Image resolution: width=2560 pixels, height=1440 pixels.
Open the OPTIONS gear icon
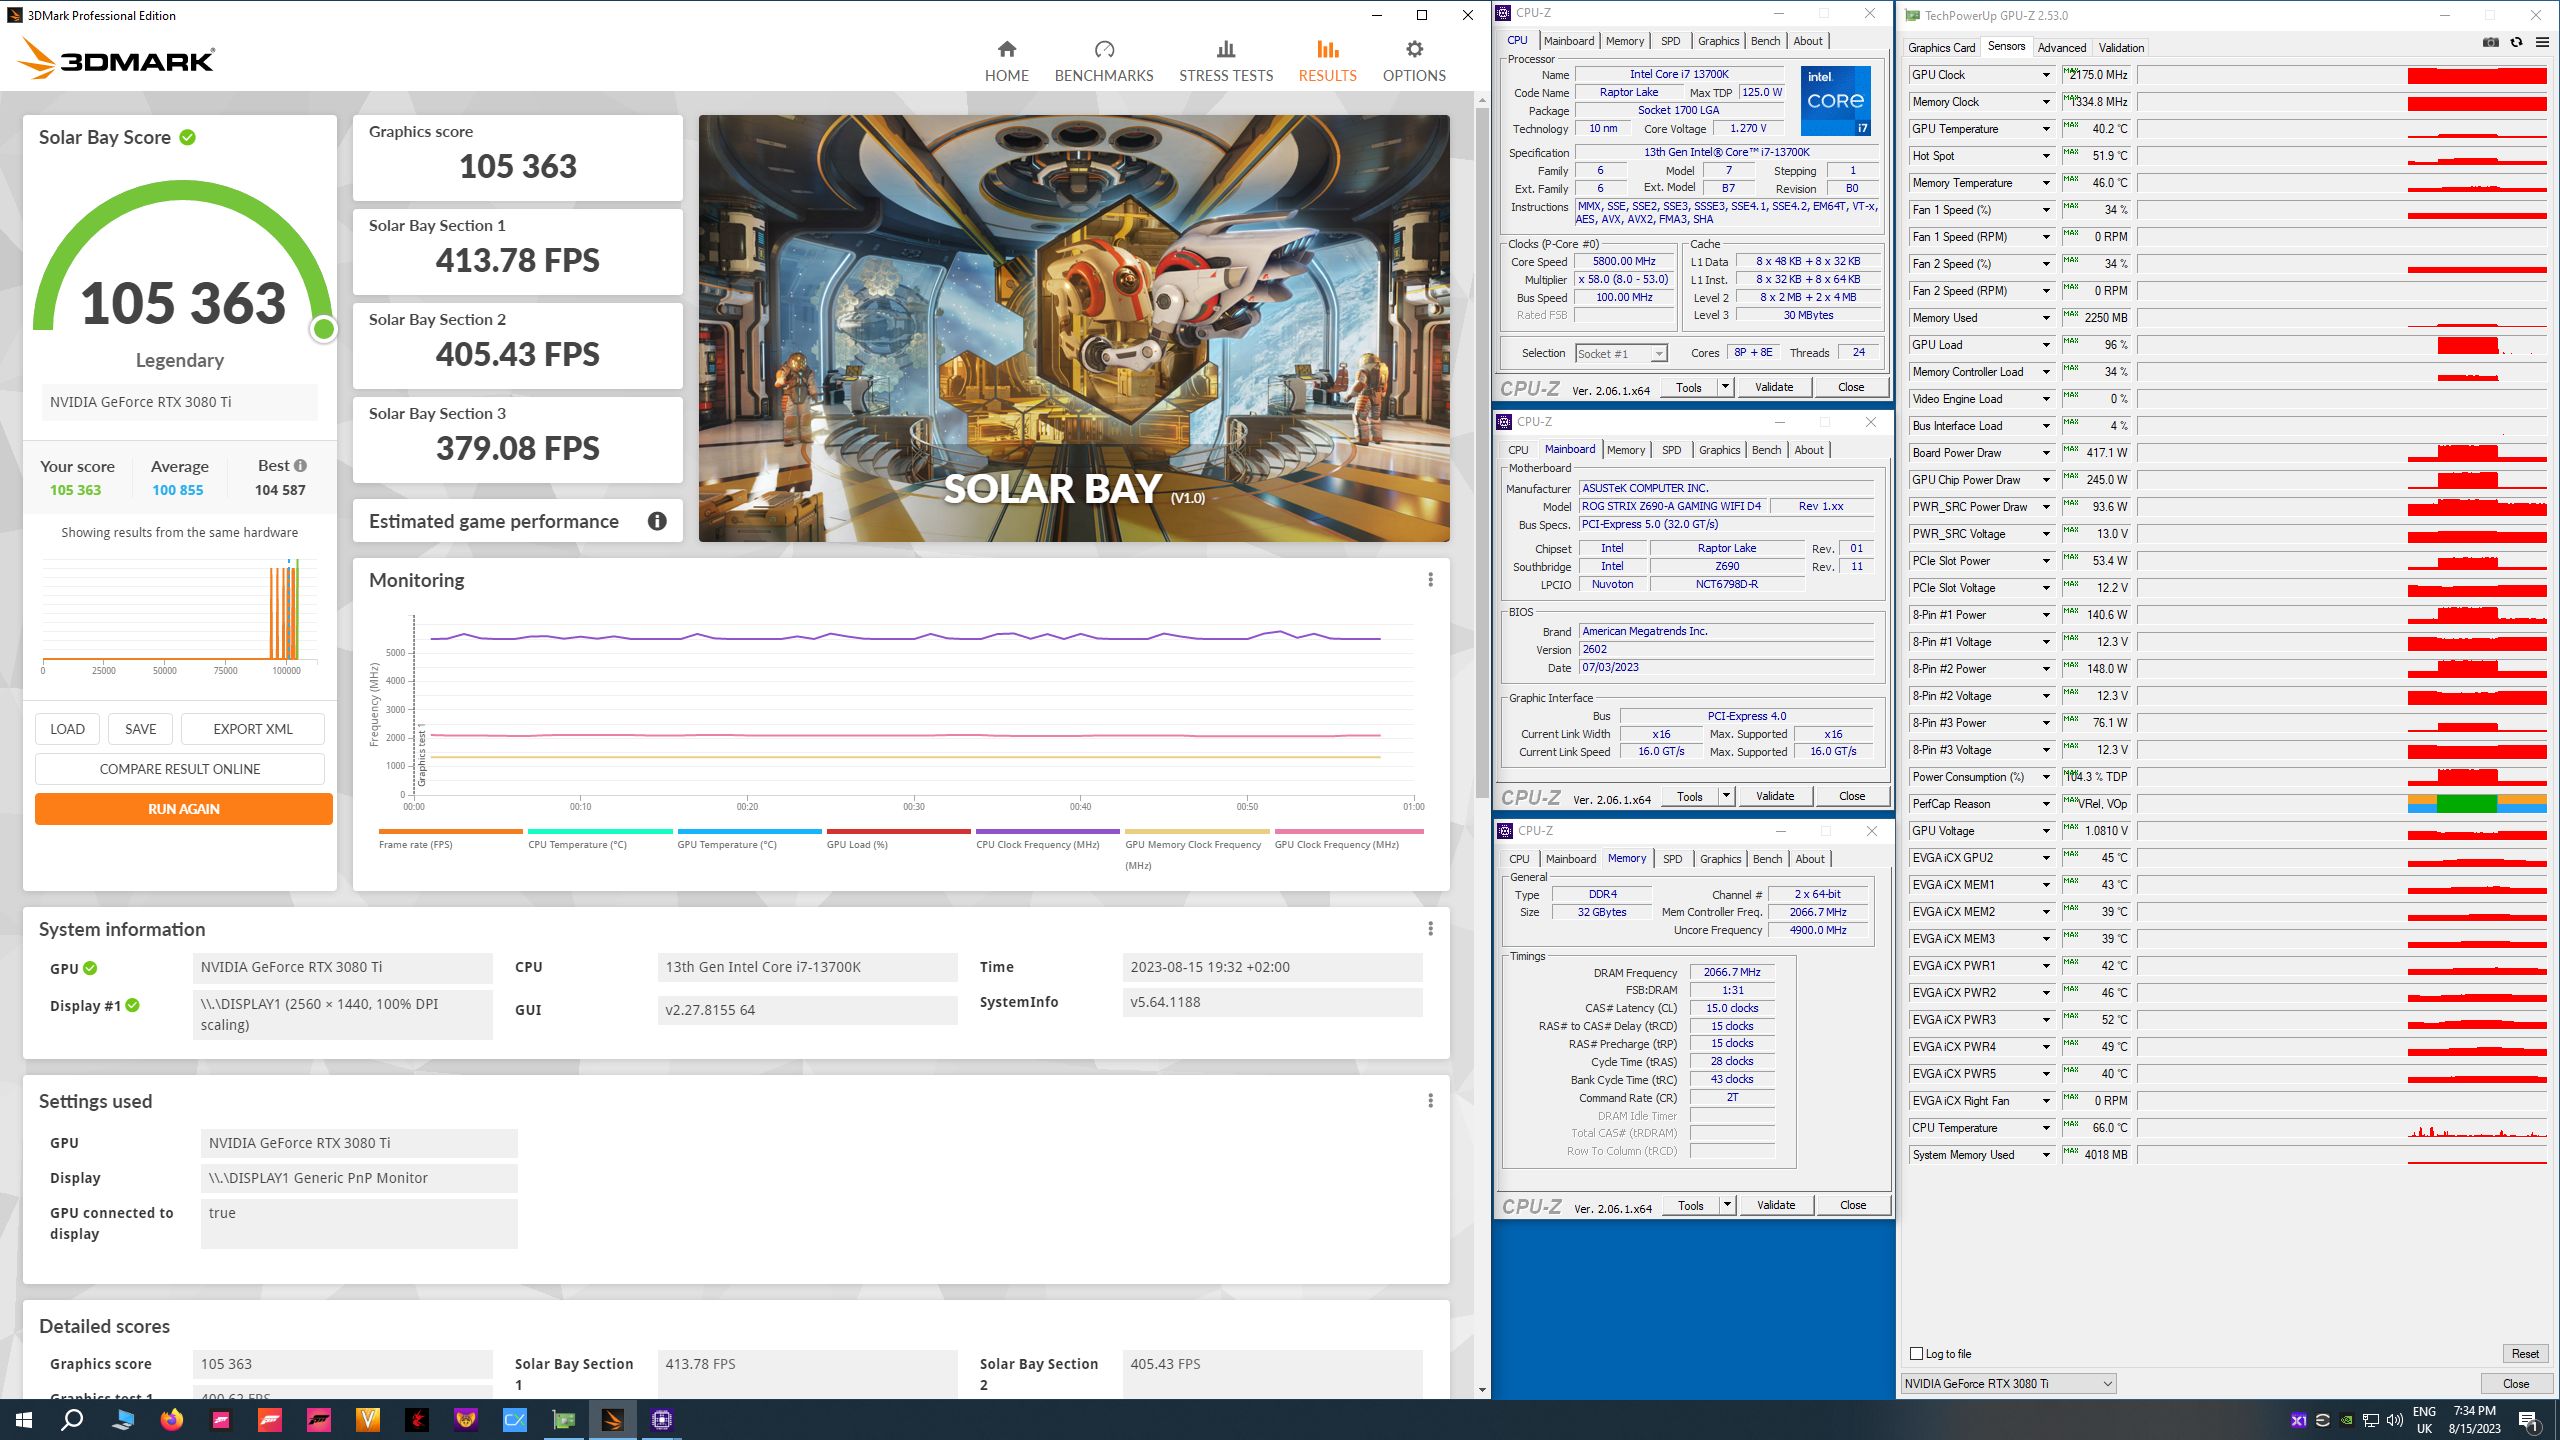(1414, 49)
